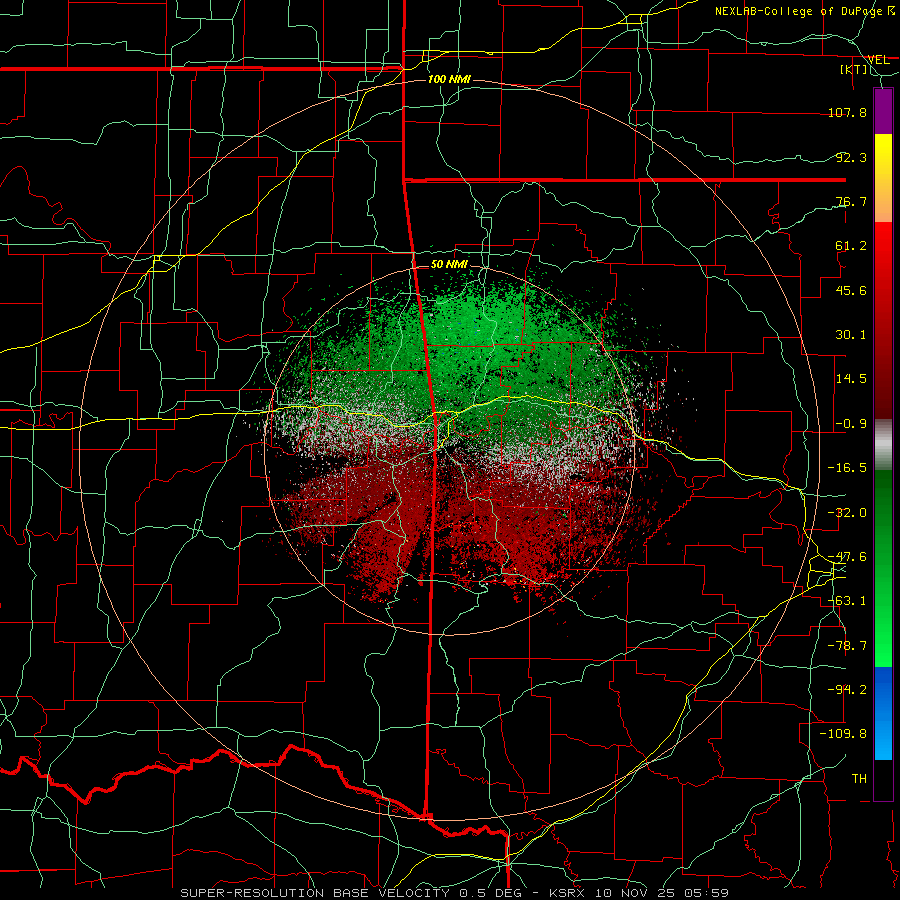This screenshot has height=900, width=900.
Task: Click the -94.2 velocity scale value
Action: [x=847, y=689]
